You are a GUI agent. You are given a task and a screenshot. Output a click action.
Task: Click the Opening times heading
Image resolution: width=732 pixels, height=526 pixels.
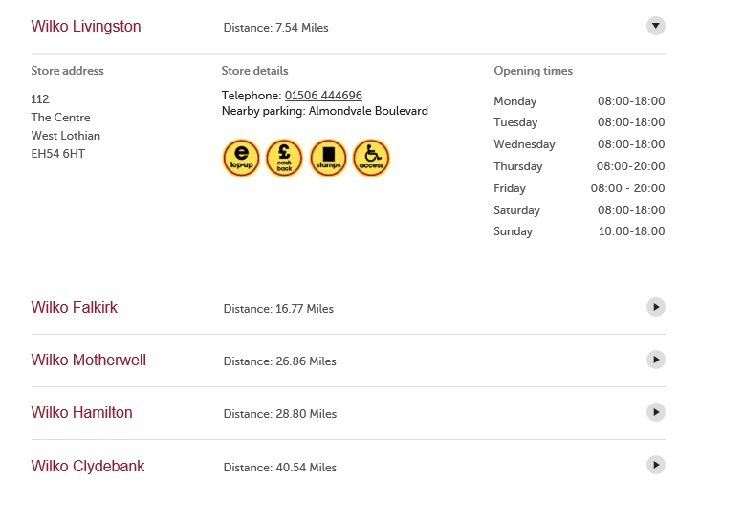(x=533, y=71)
